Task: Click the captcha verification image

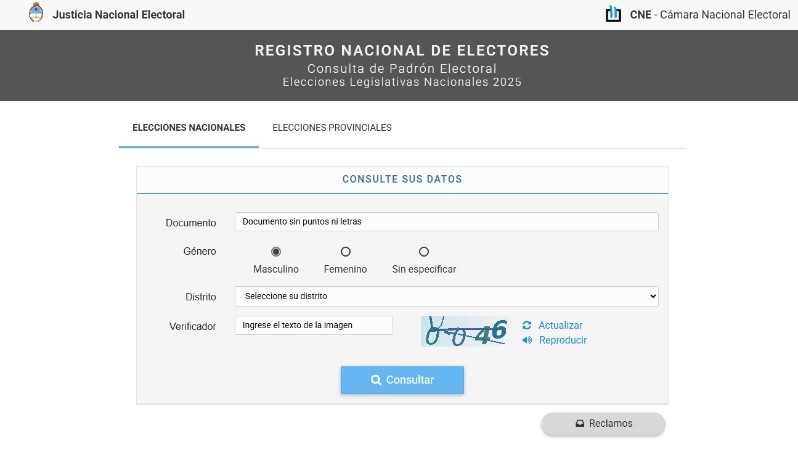Action: click(x=466, y=331)
